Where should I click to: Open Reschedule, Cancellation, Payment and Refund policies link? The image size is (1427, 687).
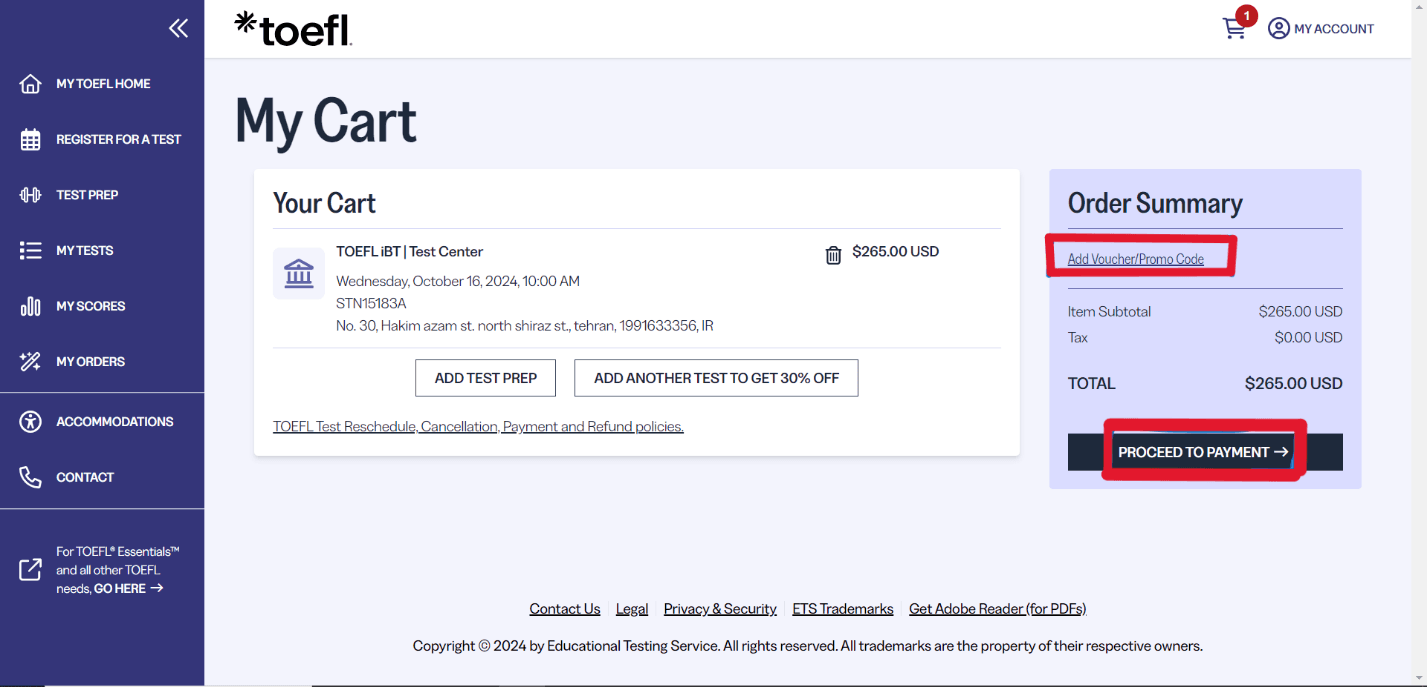coord(478,426)
